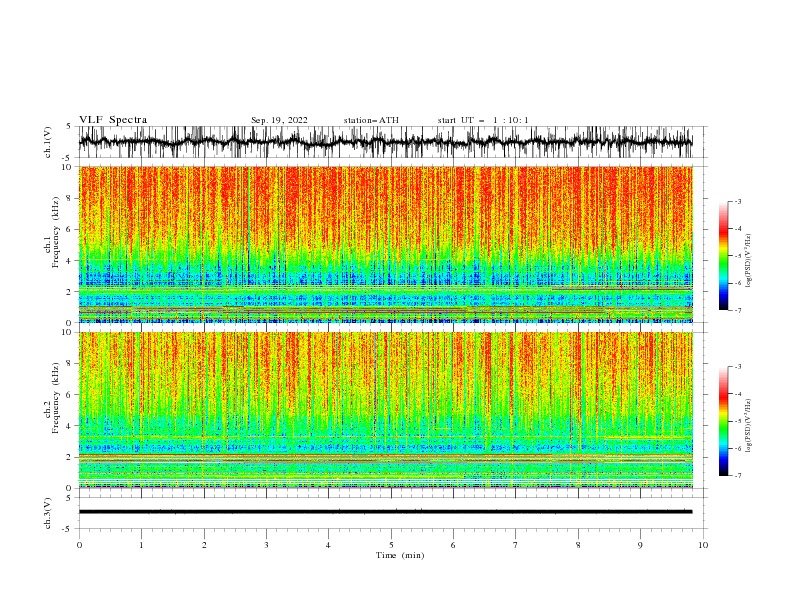Click the ch.1 frequency axis "10" tick label
This screenshot has width=792, height=612.
pos(67,167)
